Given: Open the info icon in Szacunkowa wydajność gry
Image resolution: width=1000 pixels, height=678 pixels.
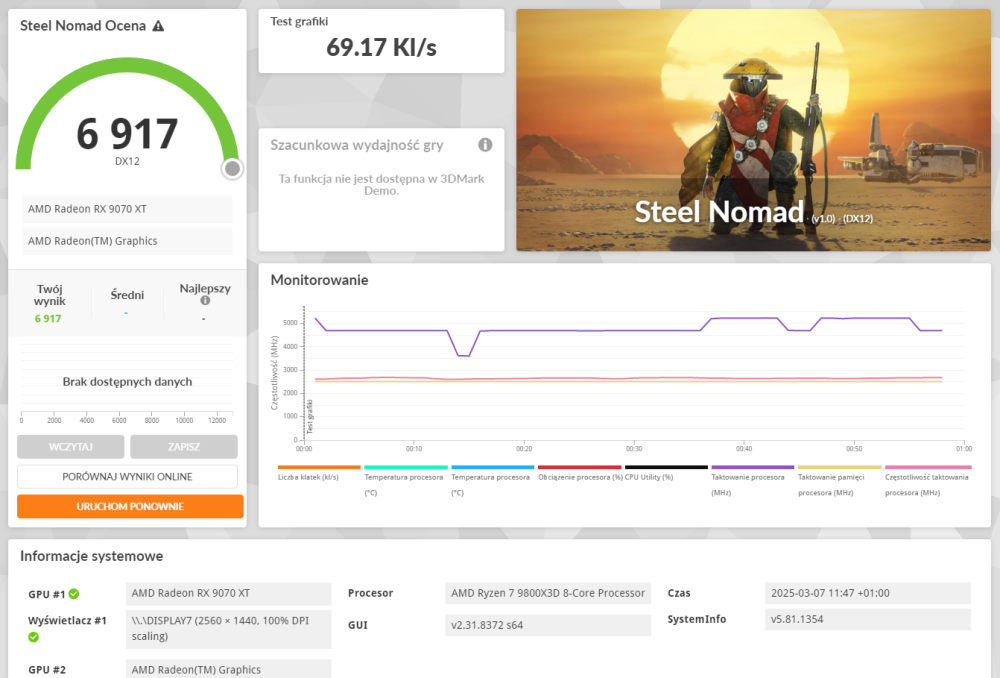Looking at the screenshot, I should pos(485,145).
